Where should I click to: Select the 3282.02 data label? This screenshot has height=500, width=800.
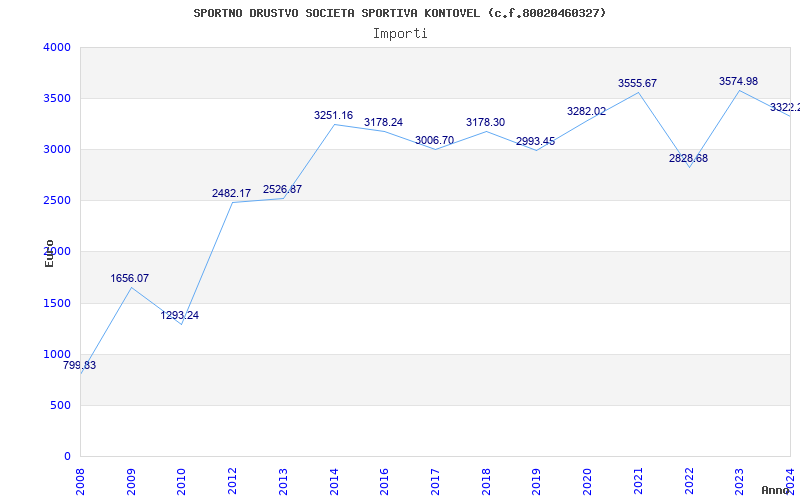(586, 111)
